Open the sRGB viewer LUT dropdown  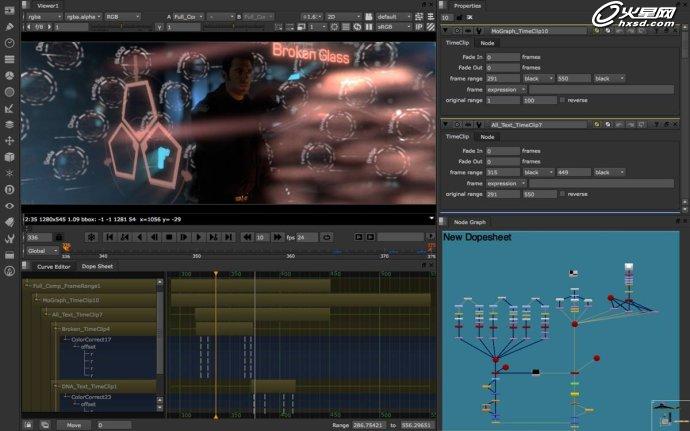coord(393,27)
